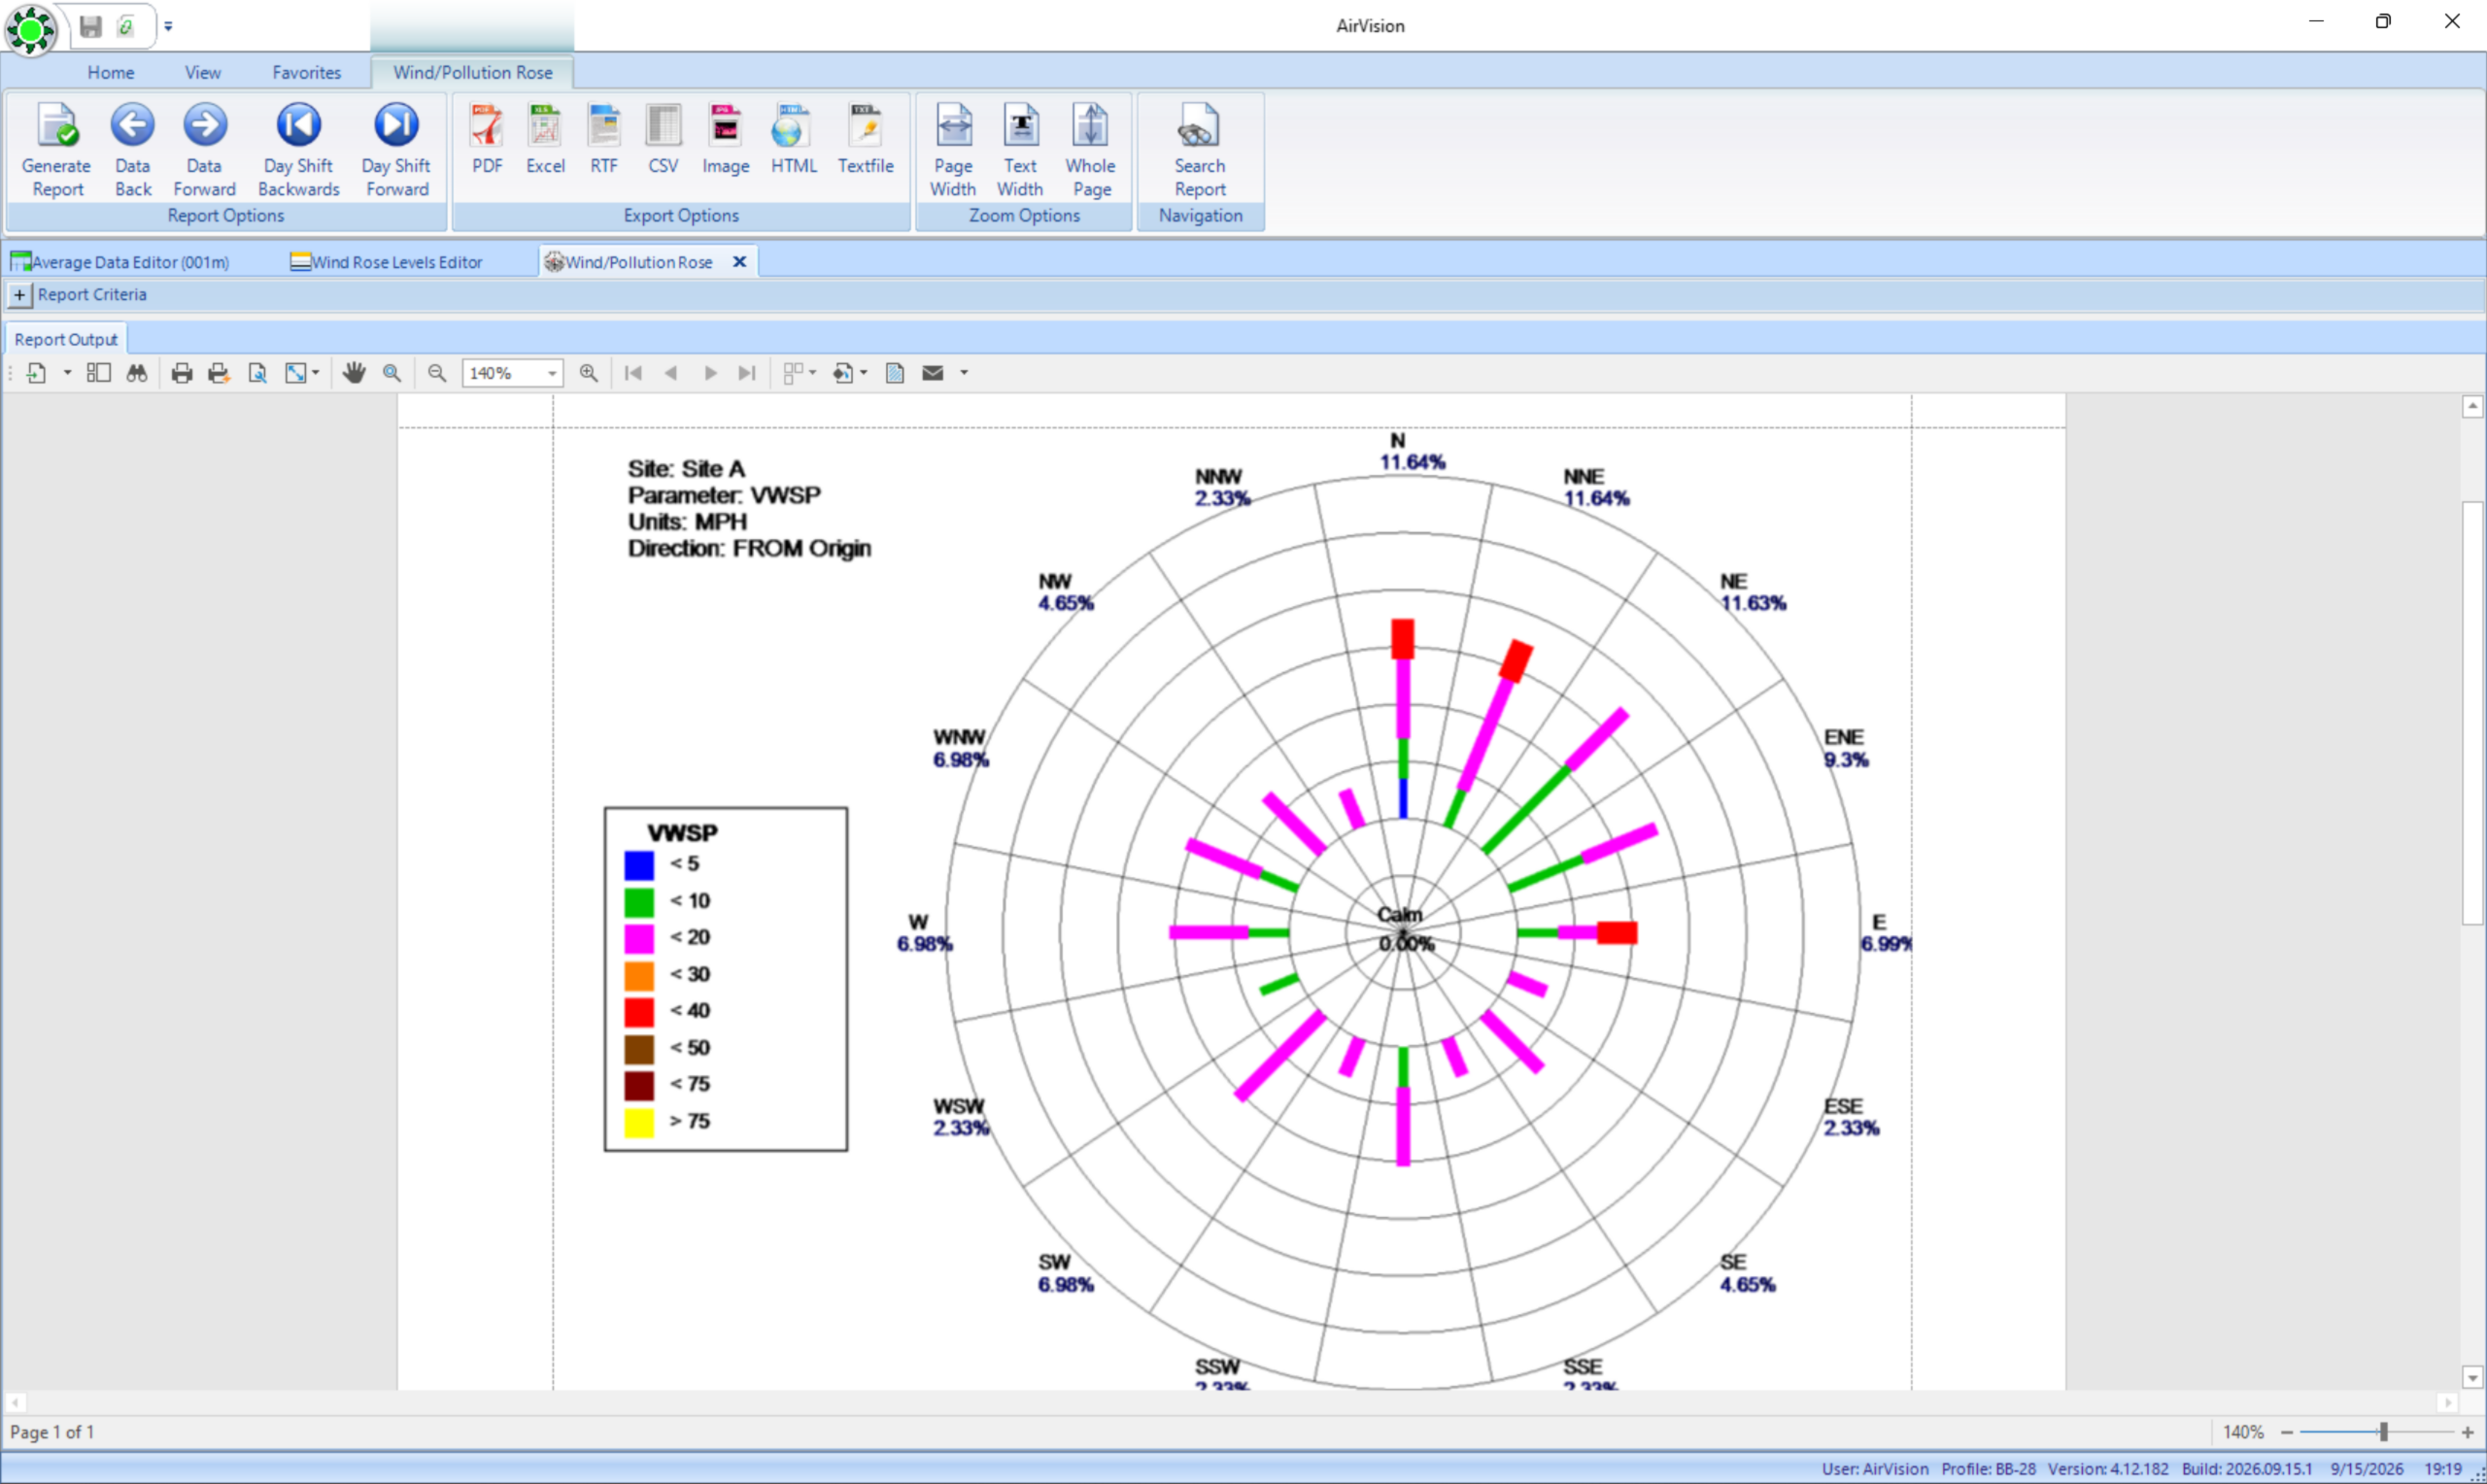Click the zoom slider plus button
Screen dimensions: 2487x1484
pyautogui.click(x=2467, y=1432)
